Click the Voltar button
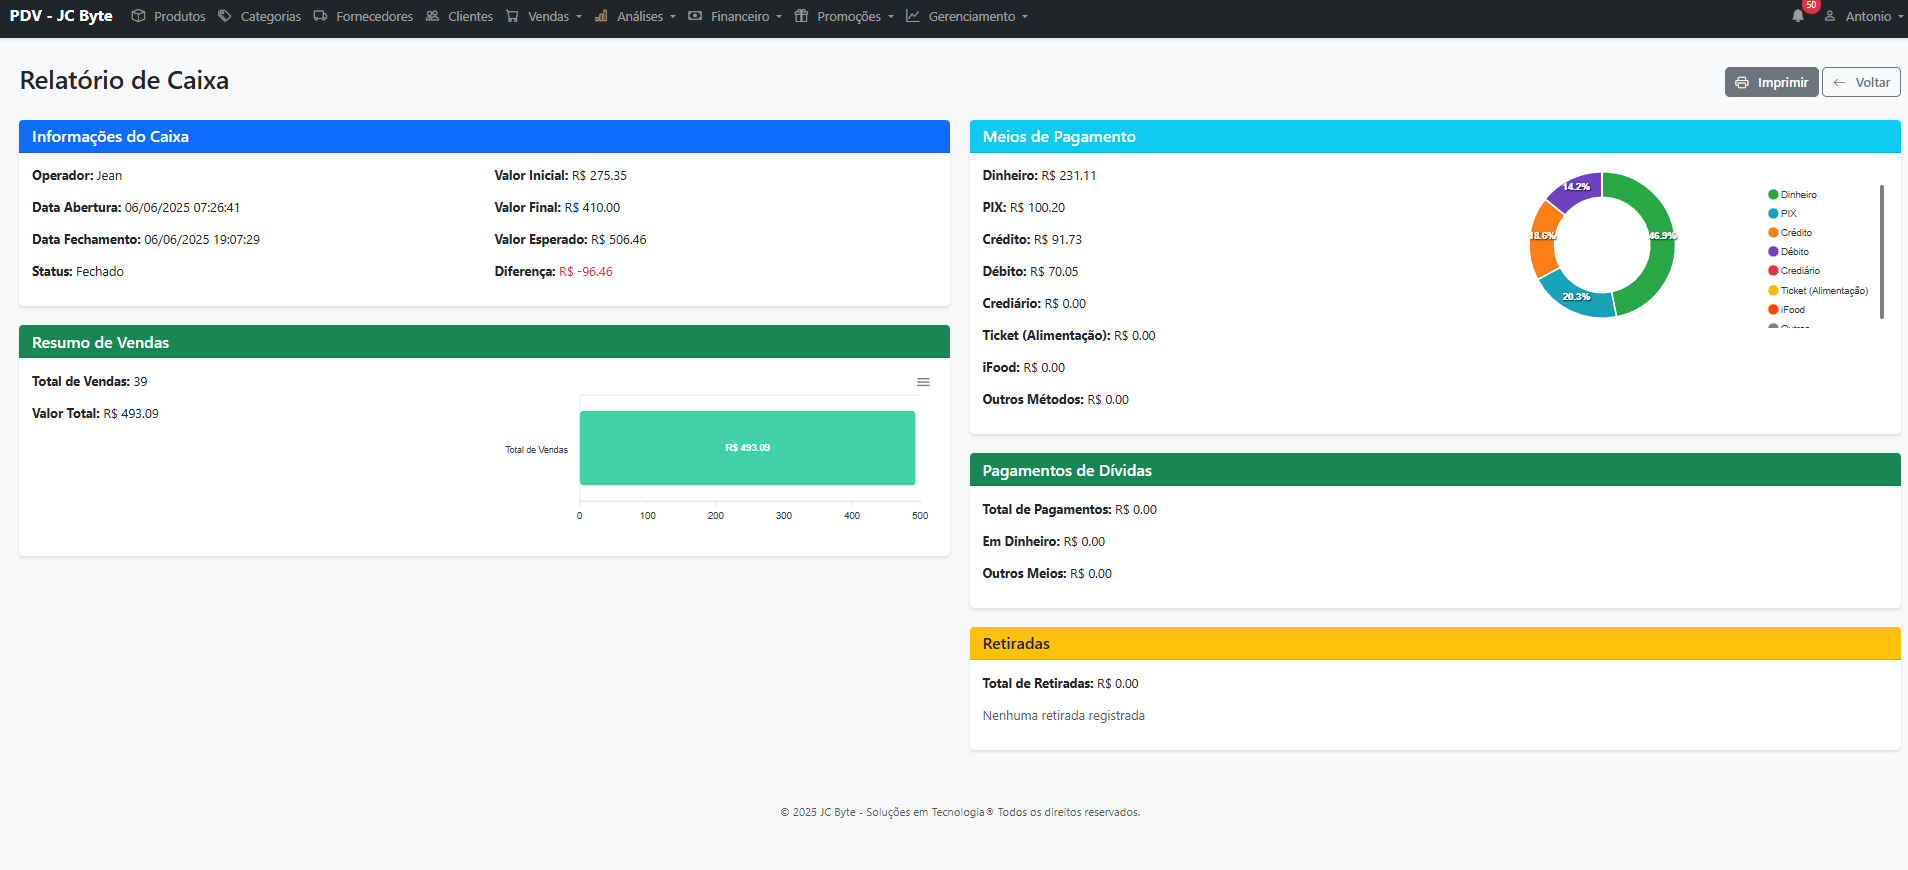Screen dimensions: 1908x870 [1861, 82]
